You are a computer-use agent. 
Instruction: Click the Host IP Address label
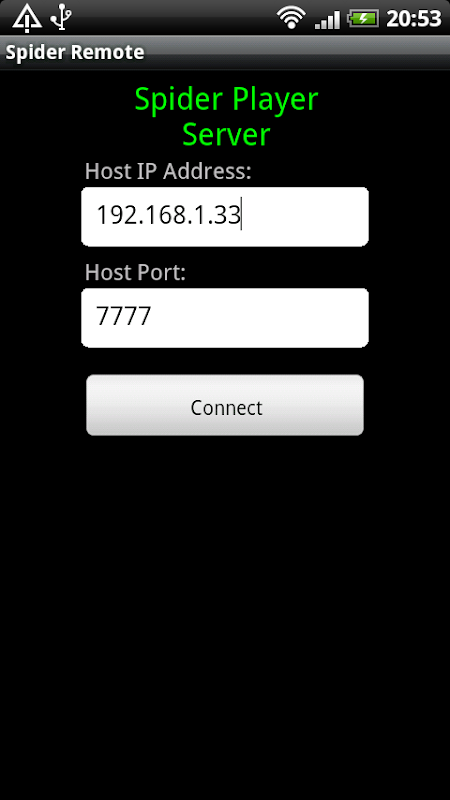point(168,171)
